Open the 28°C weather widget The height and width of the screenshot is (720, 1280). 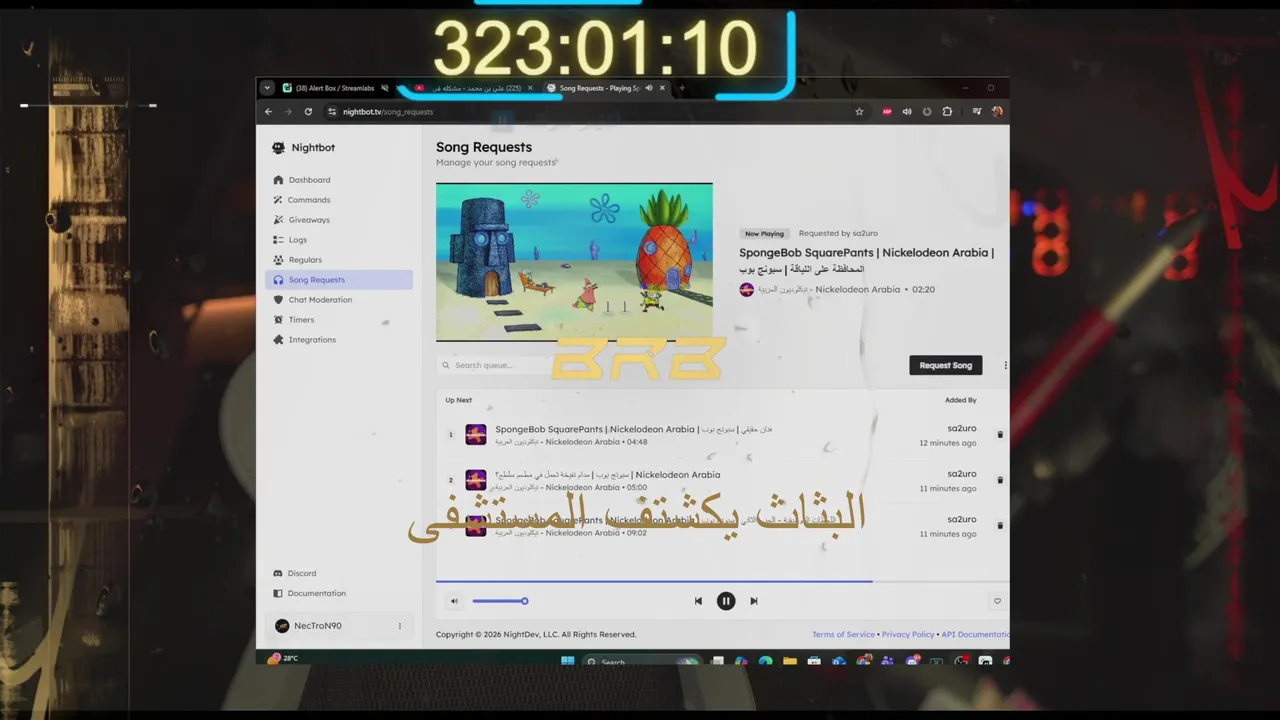tap(283, 659)
